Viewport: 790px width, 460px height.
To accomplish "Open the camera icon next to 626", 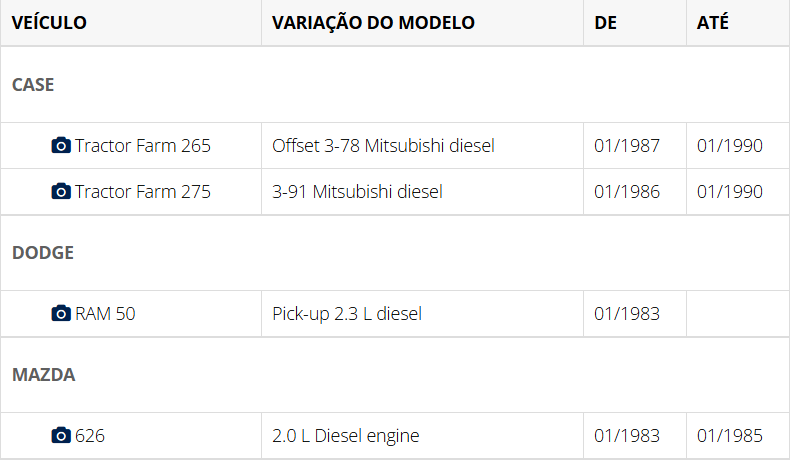I will tap(61, 436).
